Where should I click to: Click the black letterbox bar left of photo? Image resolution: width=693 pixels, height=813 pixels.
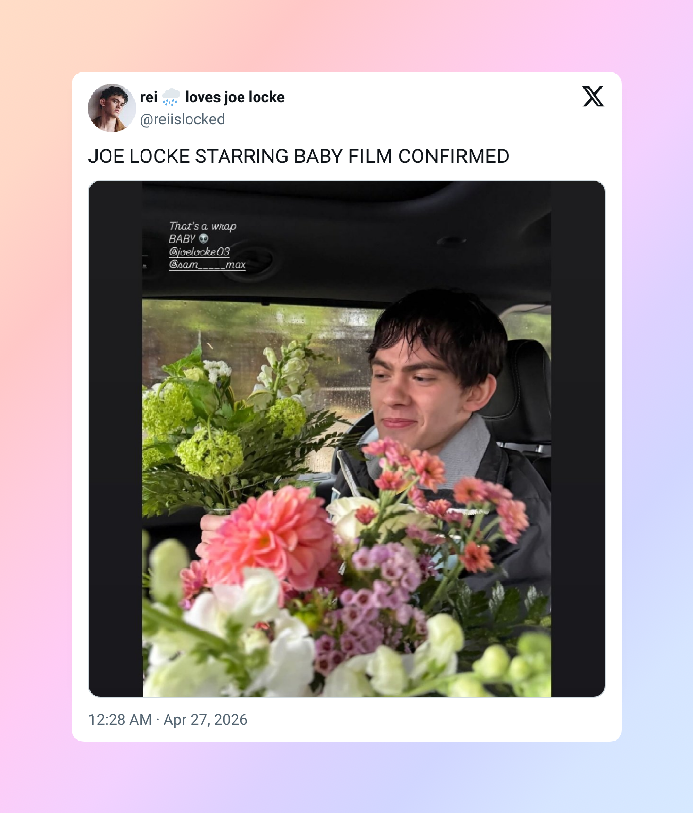(116, 439)
